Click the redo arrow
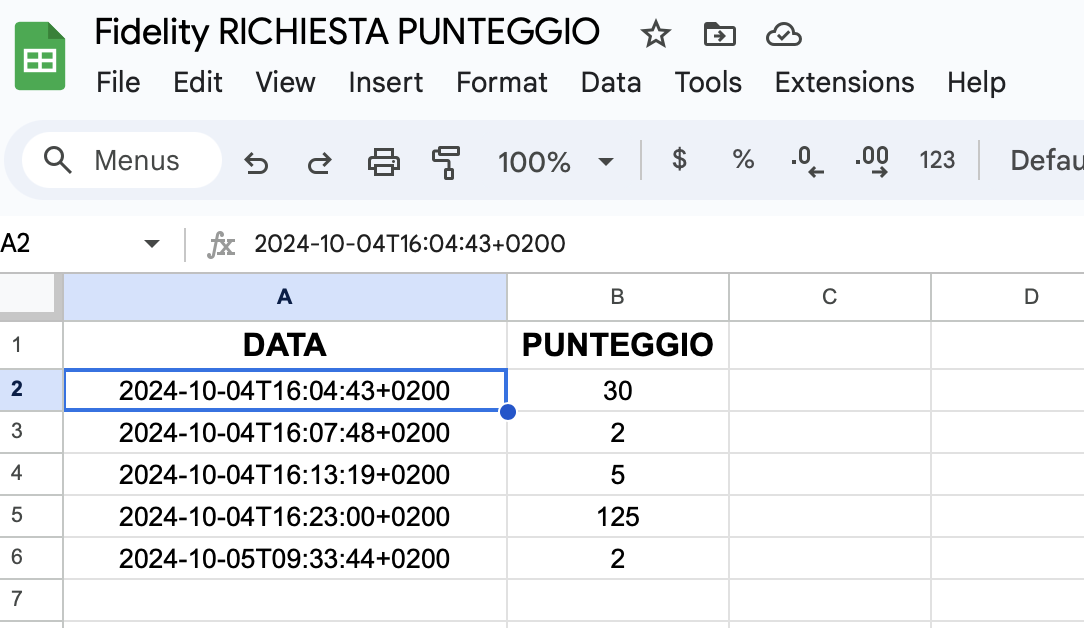1084x628 pixels. [319, 163]
